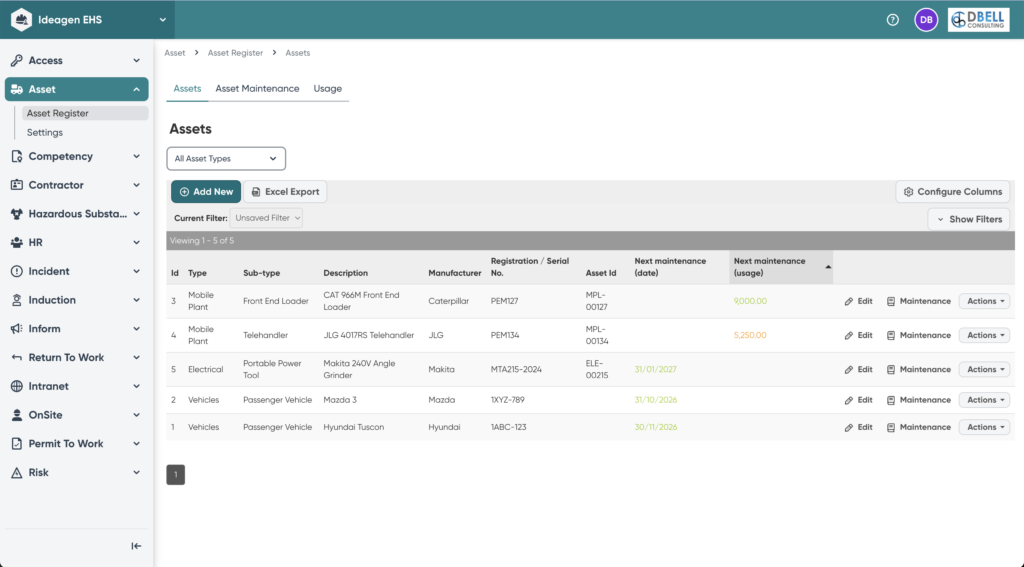Open the help question mark icon
Image resolution: width=1024 pixels, height=567 pixels.
pyautogui.click(x=893, y=20)
